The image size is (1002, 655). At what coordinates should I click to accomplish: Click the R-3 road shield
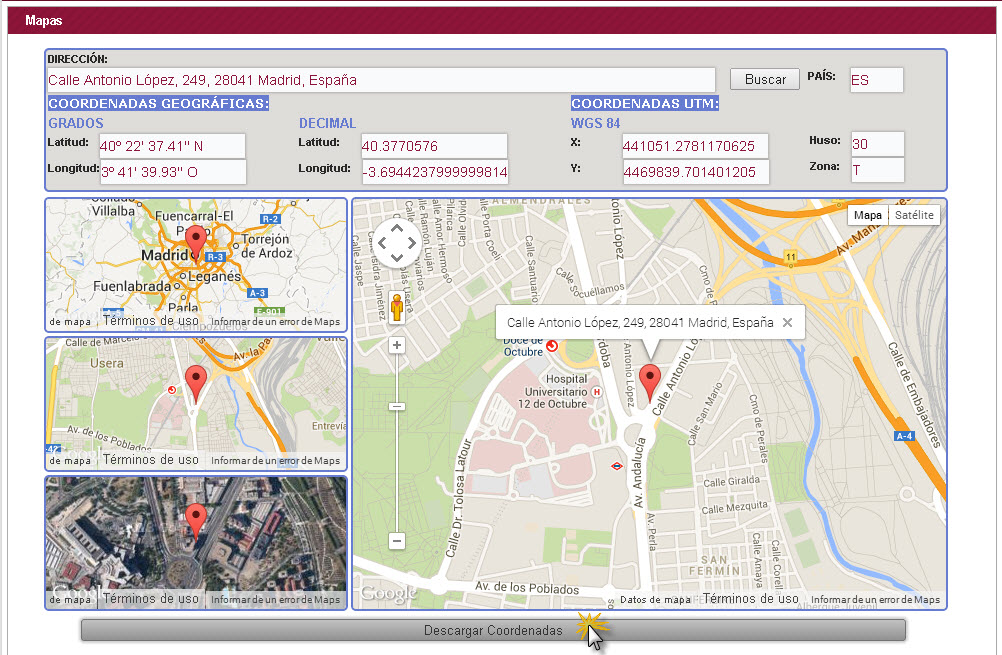pyautogui.click(x=215, y=257)
